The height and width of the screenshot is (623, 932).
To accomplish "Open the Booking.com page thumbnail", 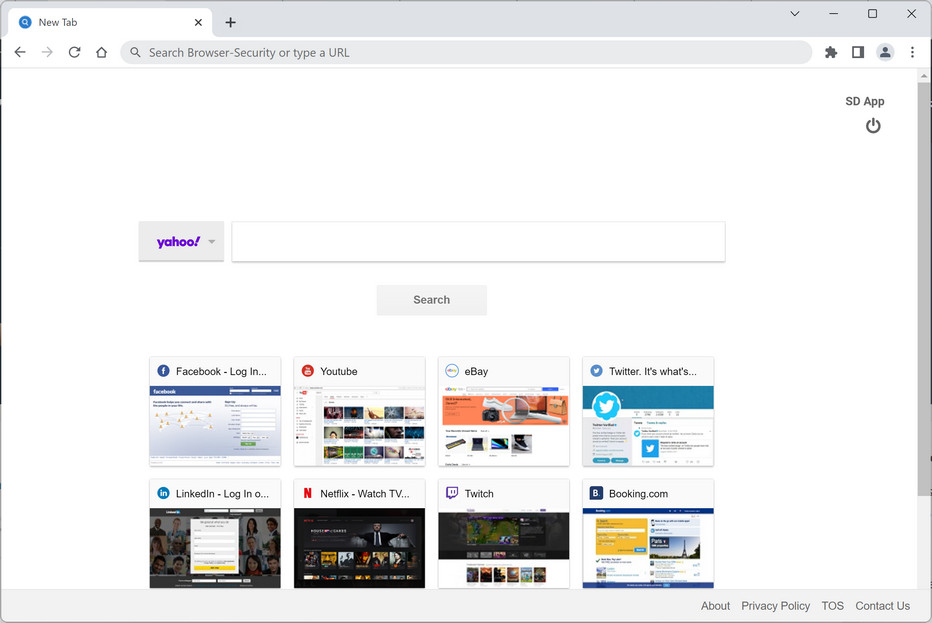I will (x=648, y=548).
